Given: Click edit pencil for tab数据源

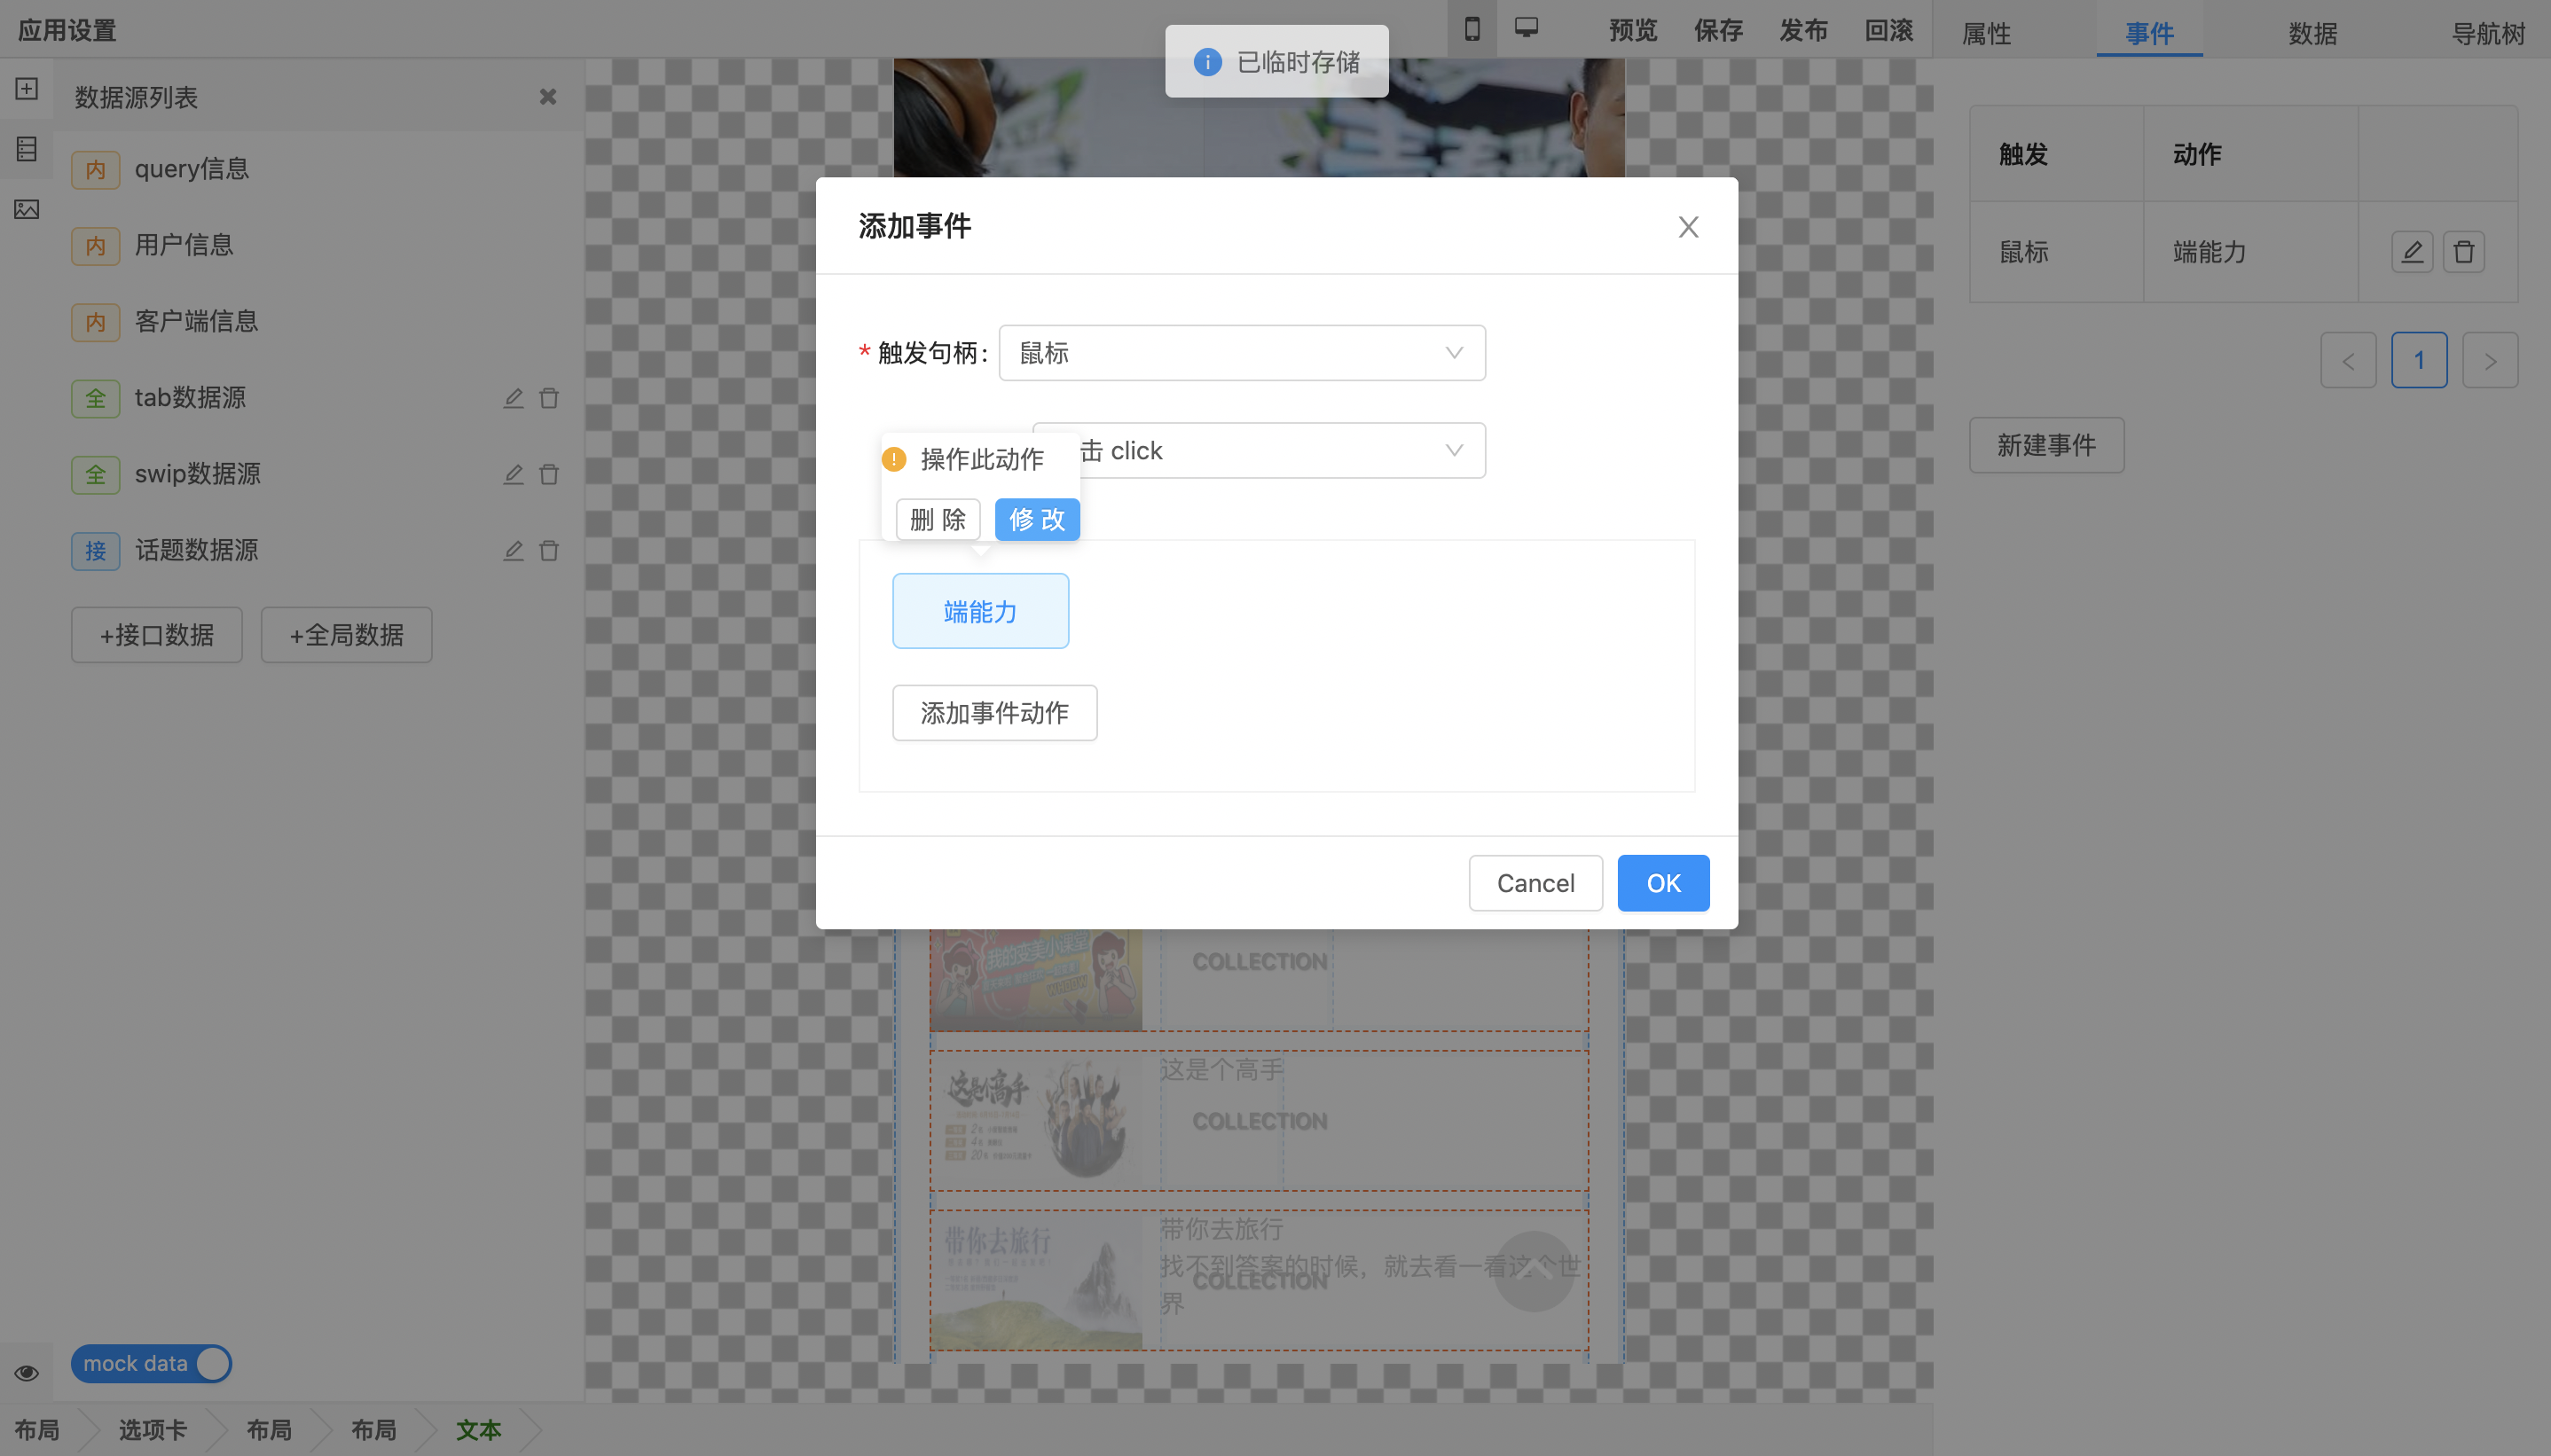Looking at the screenshot, I should (513, 398).
